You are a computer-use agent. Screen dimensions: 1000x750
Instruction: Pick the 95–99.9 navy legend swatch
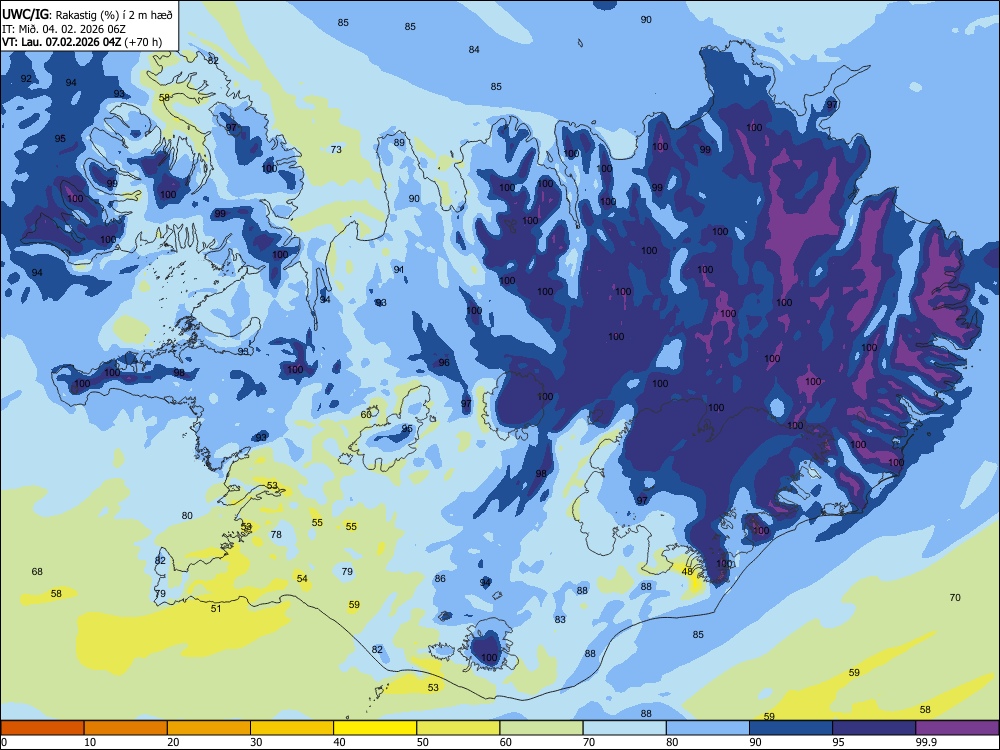pos(874,728)
